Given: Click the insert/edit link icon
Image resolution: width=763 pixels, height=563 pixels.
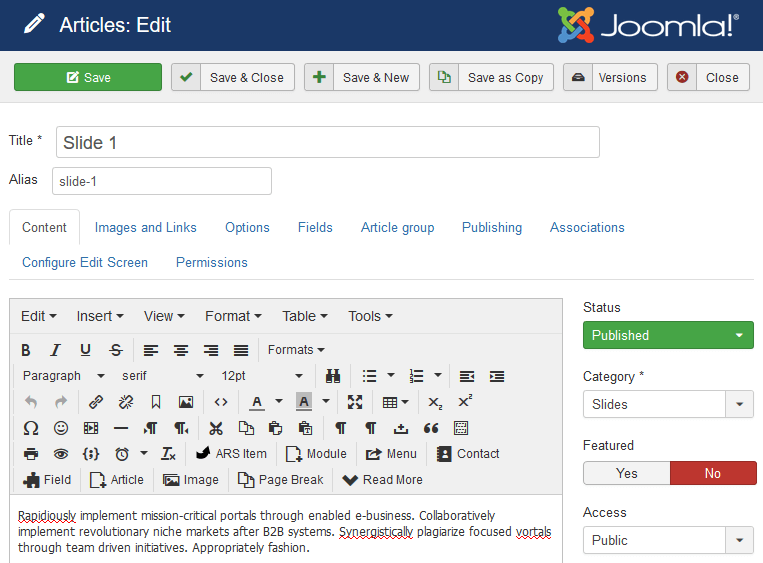Looking at the screenshot, I should [x=96, y=402].
